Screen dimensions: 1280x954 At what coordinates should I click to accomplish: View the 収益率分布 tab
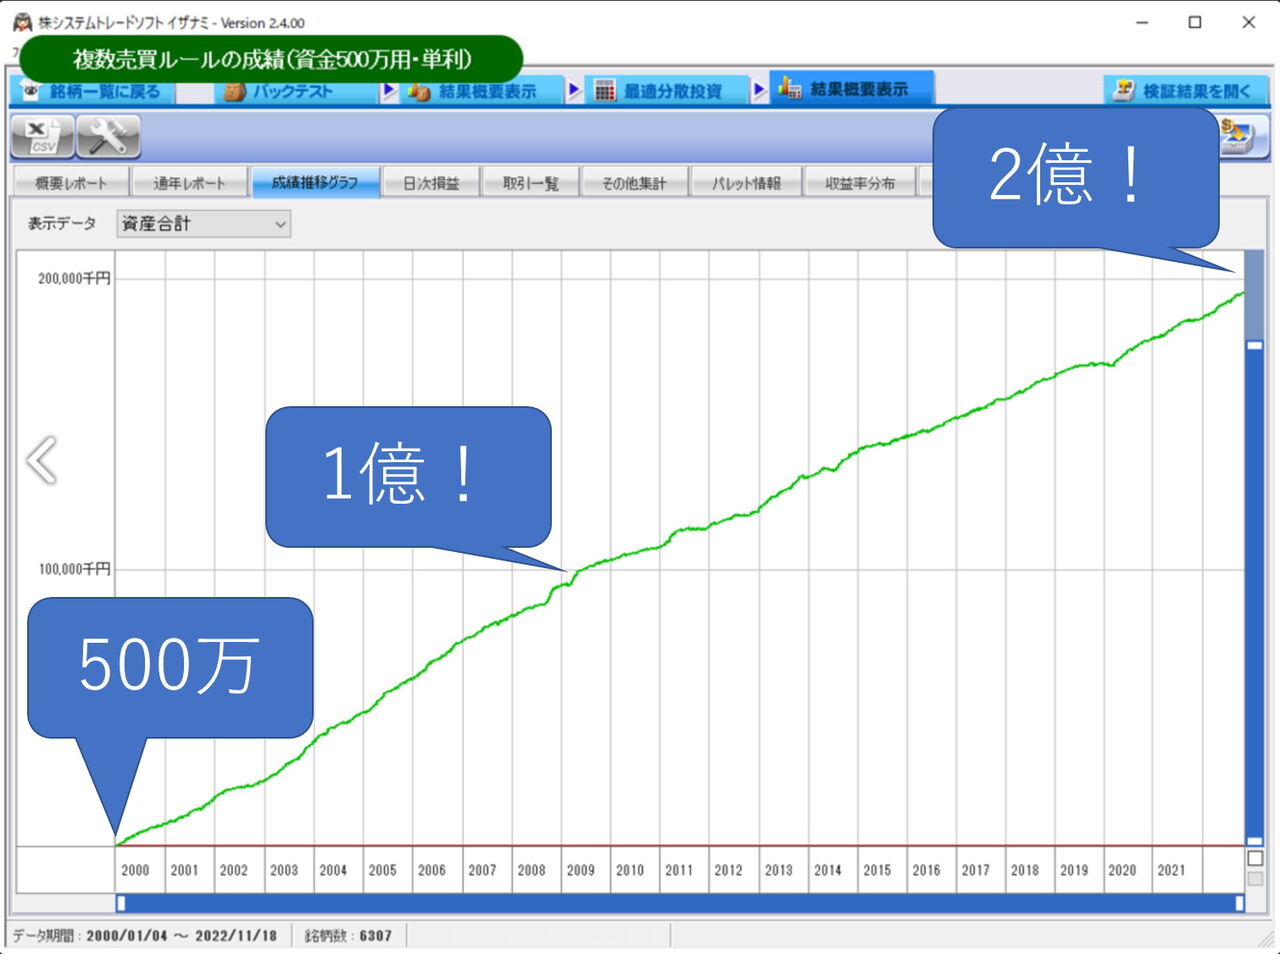point(860,183)
